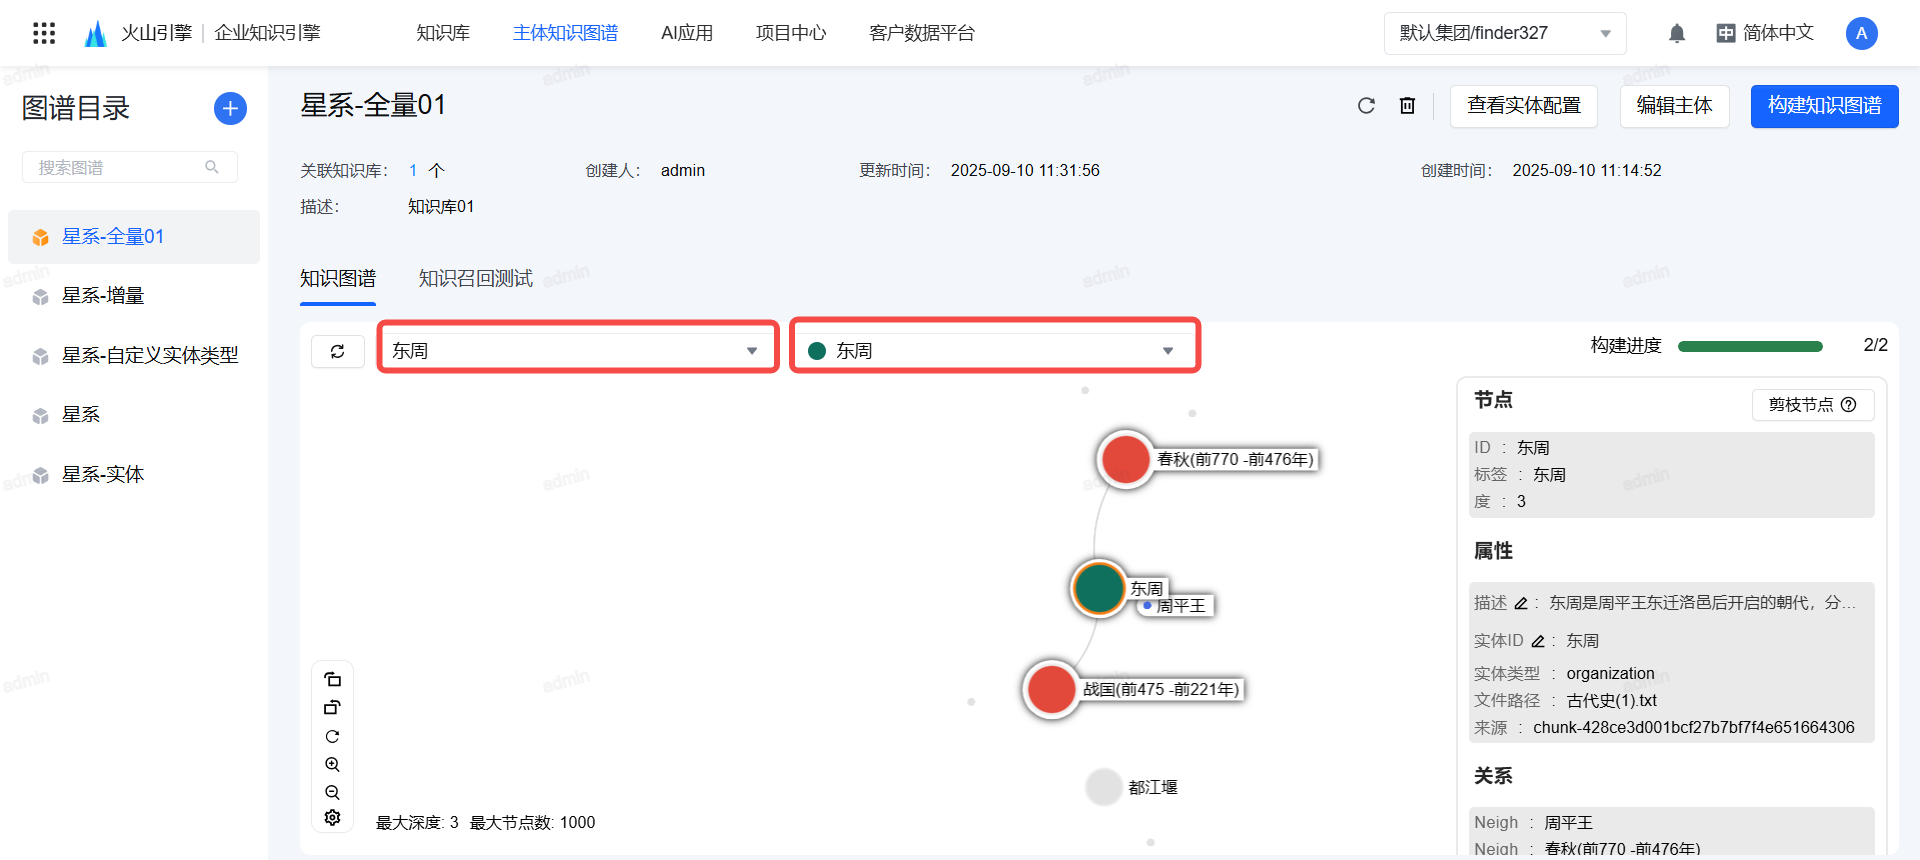This screenshot has height=860, width=1920.
Task: Click the update time 2025-09-10 11:31:56
Action: [x=1025, y=170]
